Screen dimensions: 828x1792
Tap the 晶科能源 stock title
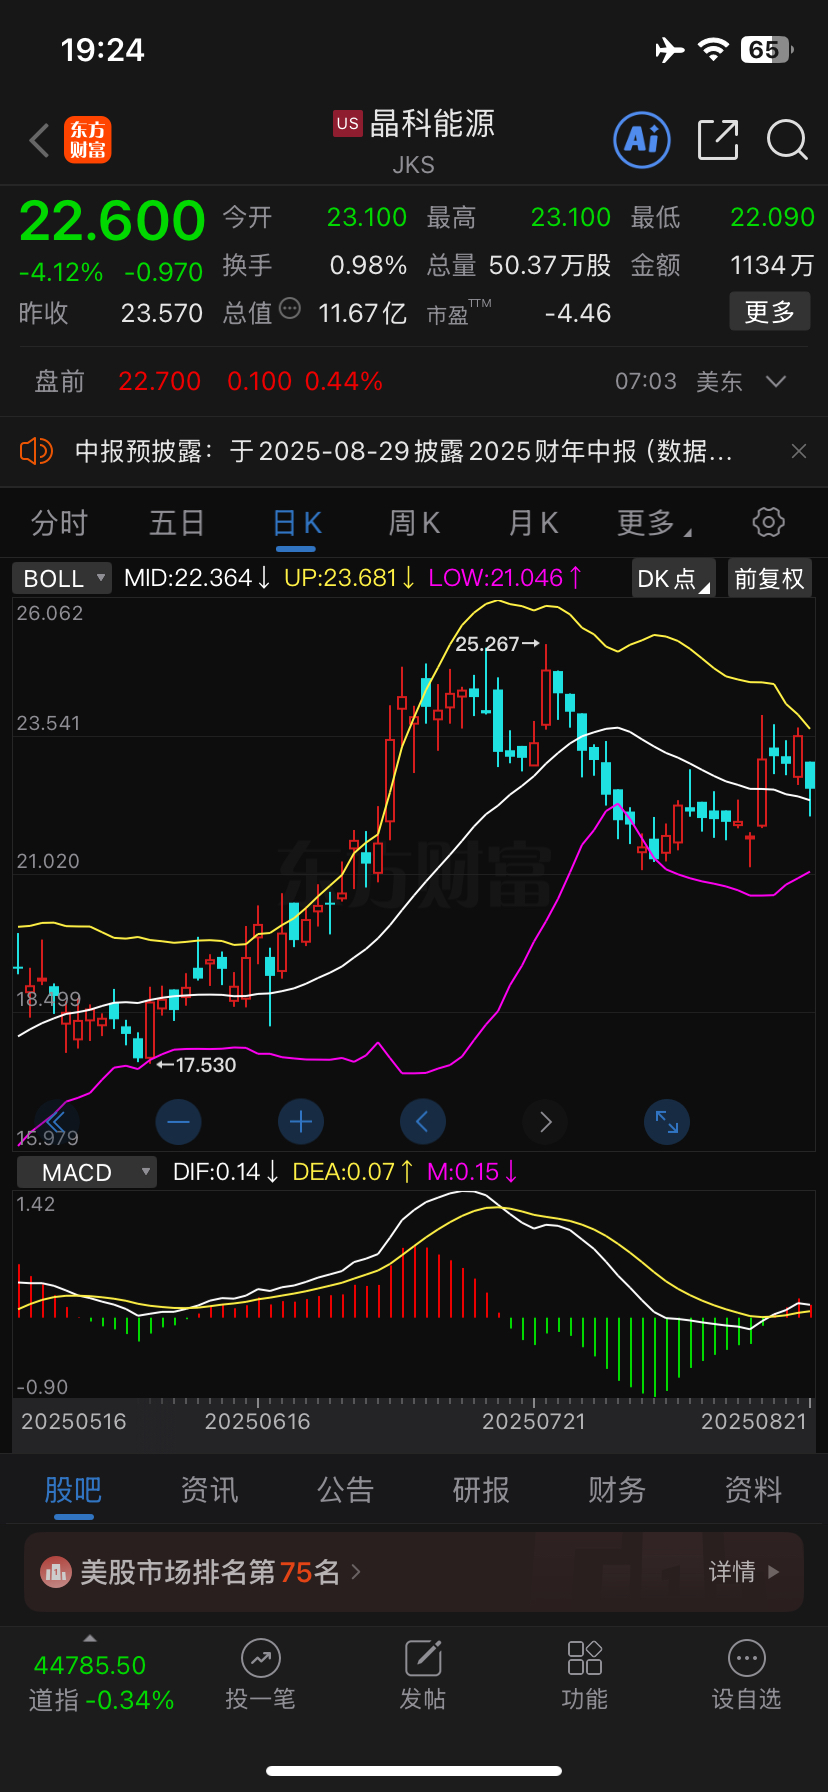432,123
